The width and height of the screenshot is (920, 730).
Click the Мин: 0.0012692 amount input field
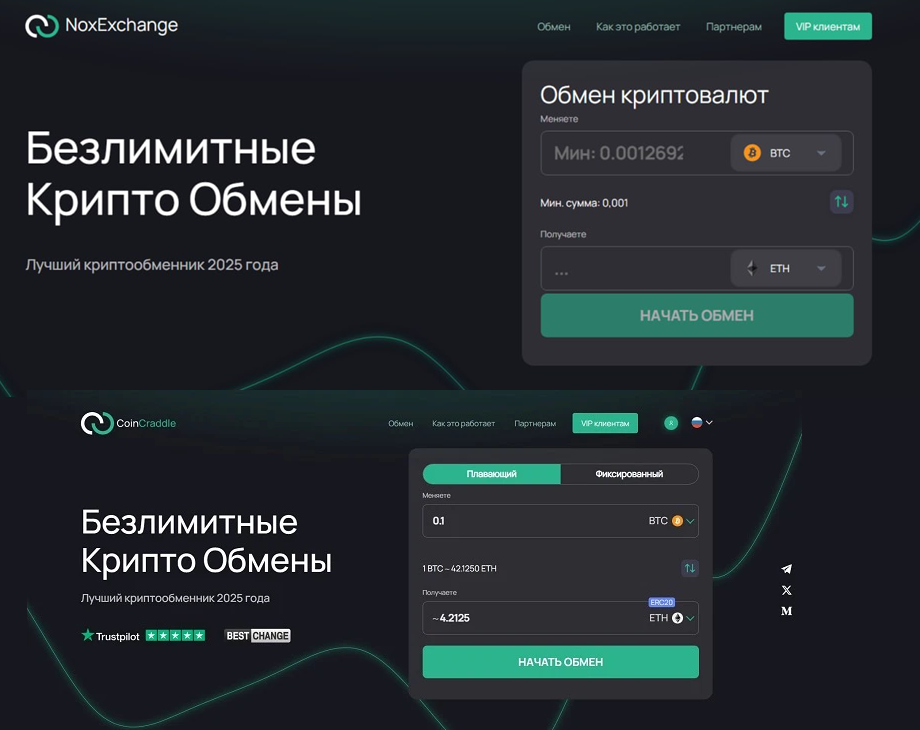click(634, 153)
